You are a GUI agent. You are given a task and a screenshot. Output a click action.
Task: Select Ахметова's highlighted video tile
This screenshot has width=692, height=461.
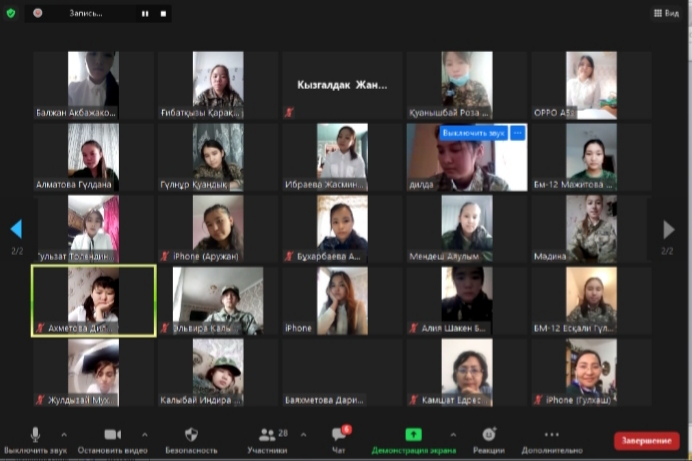93,300
